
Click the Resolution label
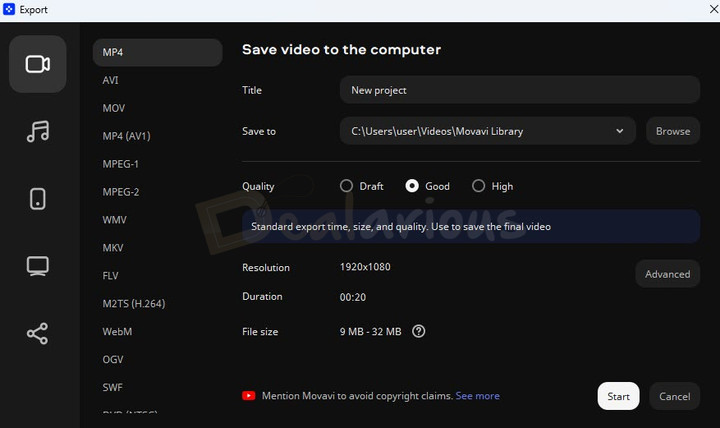point(266,268)
